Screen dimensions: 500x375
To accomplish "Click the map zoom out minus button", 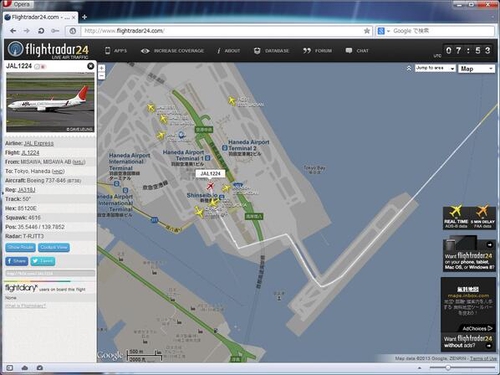I will (x=102, y=76).
